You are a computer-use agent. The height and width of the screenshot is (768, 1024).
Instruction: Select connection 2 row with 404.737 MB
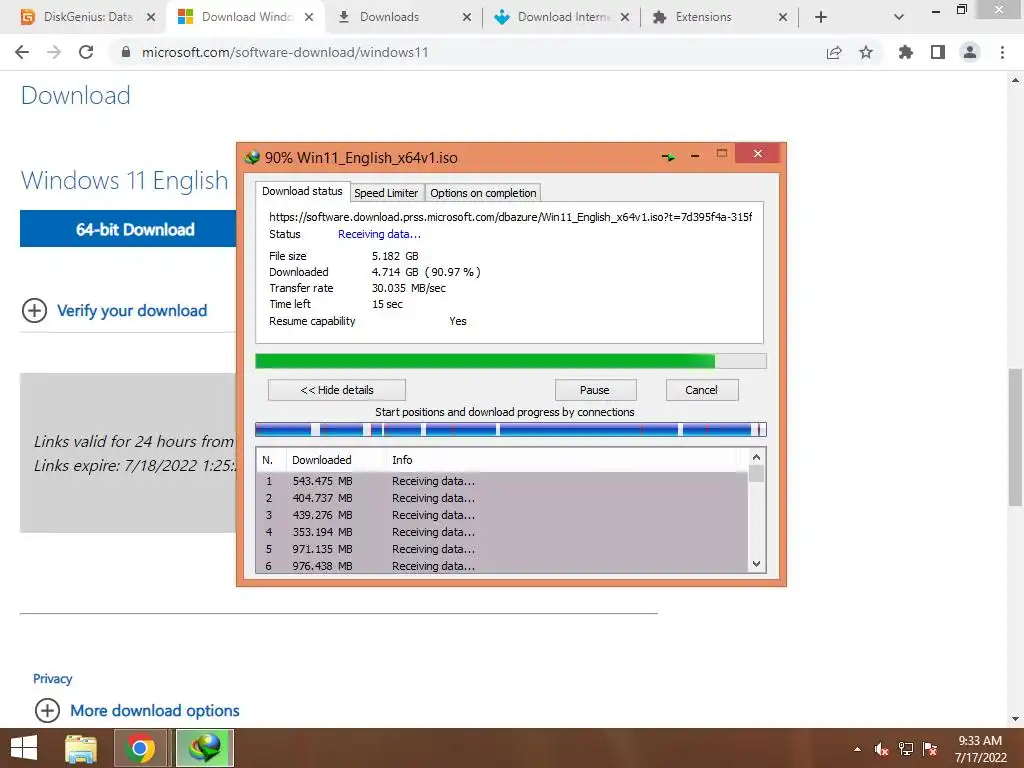(x=502, y=498)
